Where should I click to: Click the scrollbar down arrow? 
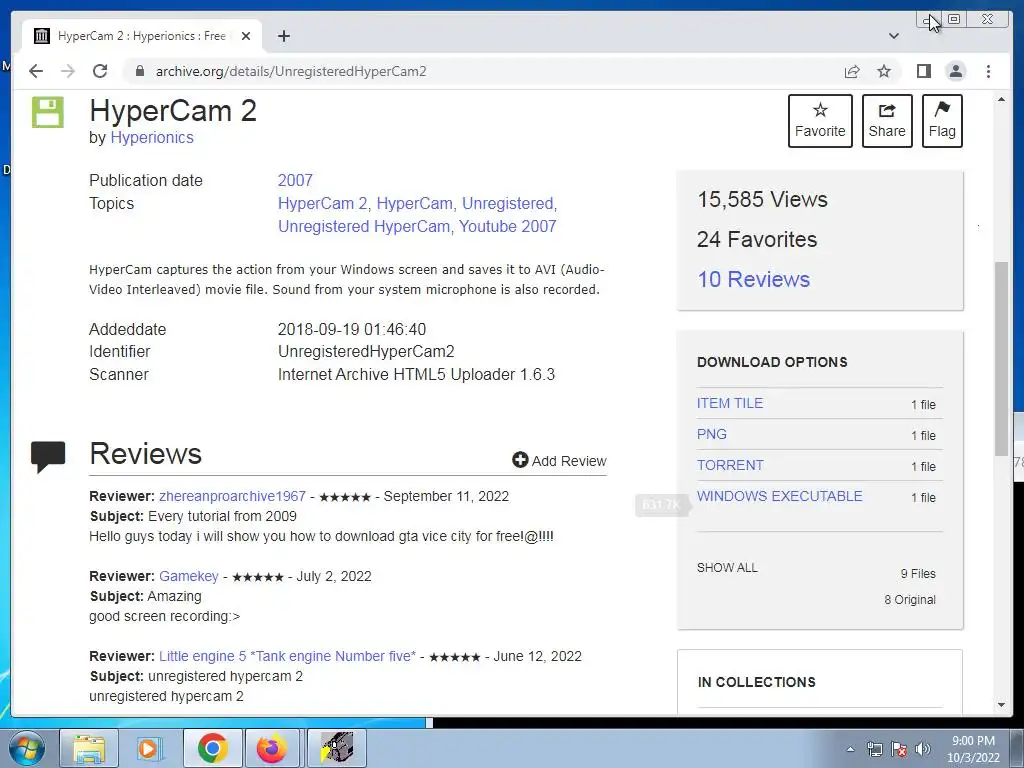(x=1001, y=705)
